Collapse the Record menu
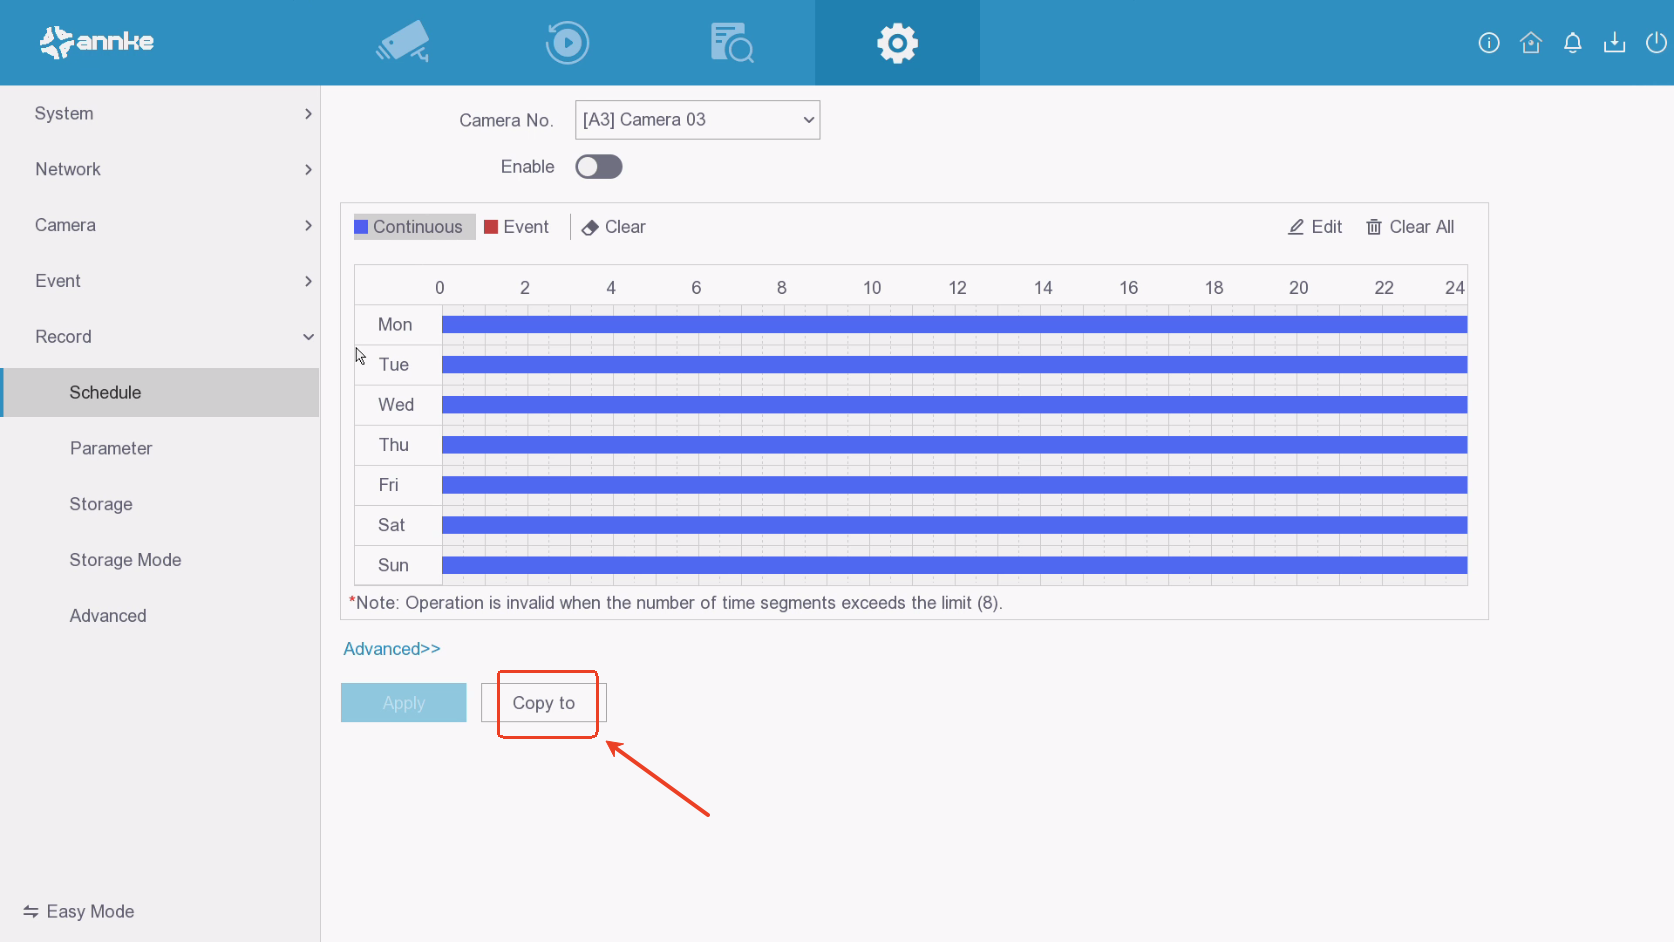 pyautogui.click(x=160, y=337)
